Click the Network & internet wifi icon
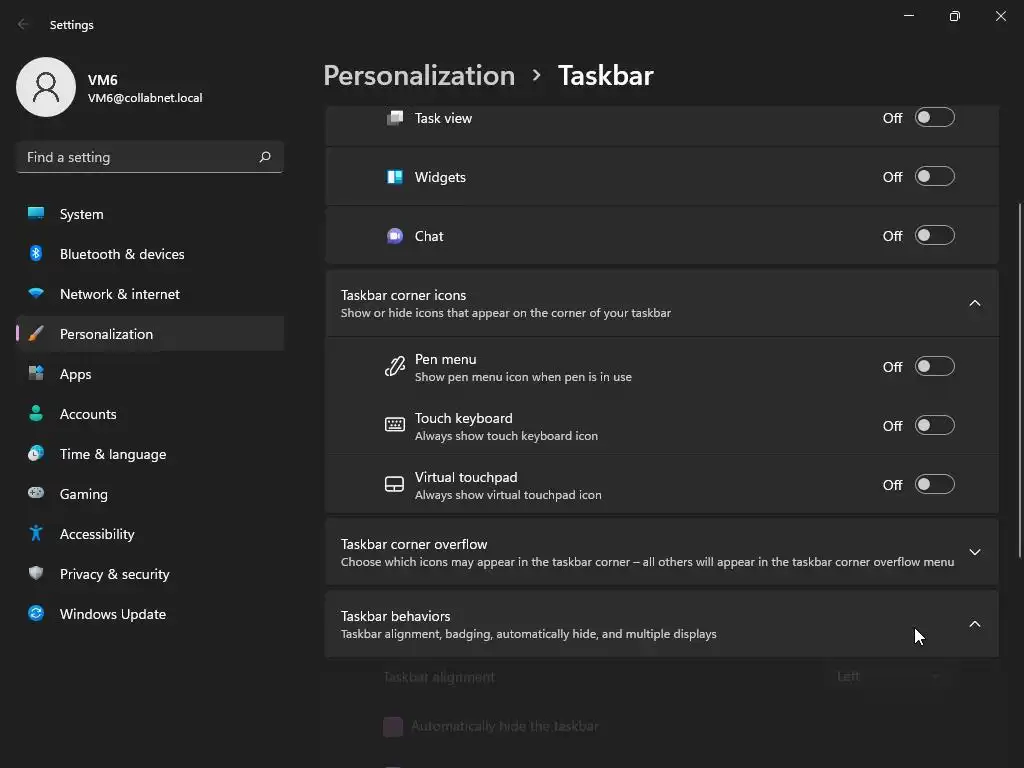Screen dimensions: 1024x768 click(x=36, y=294)
